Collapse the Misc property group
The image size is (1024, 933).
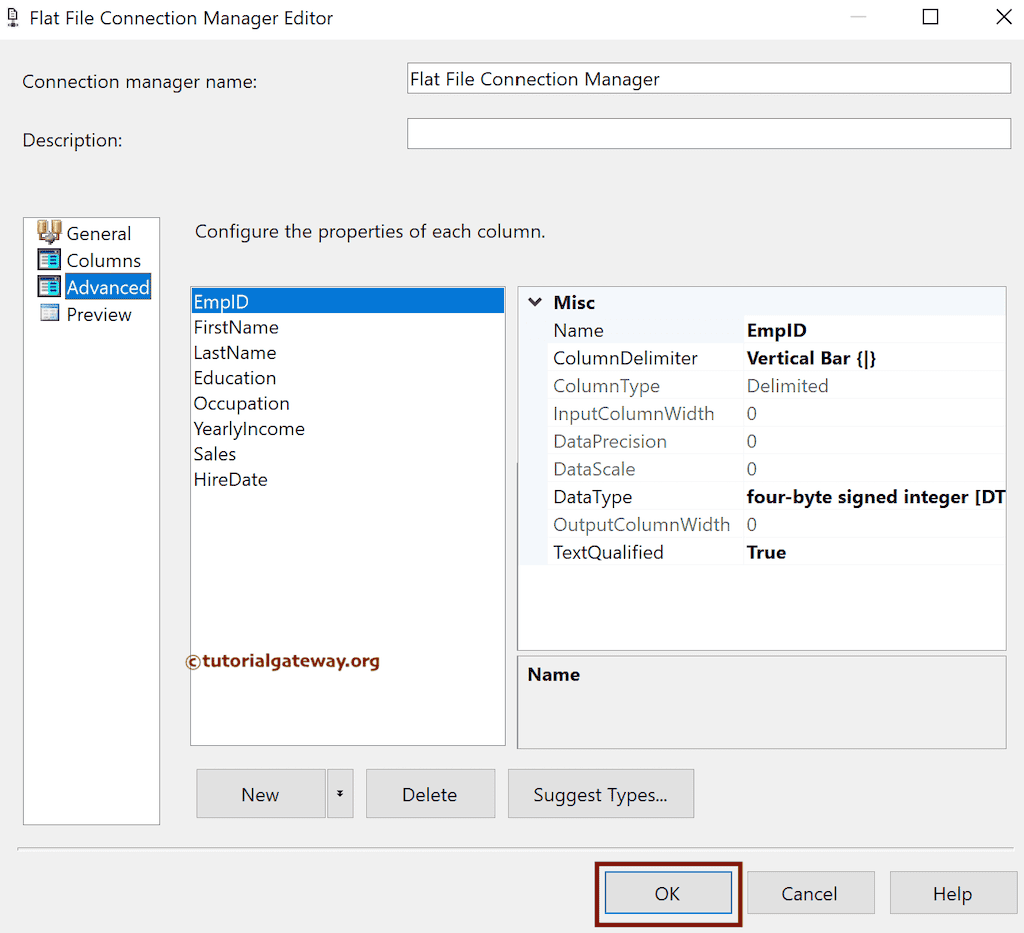coord(535,302)
